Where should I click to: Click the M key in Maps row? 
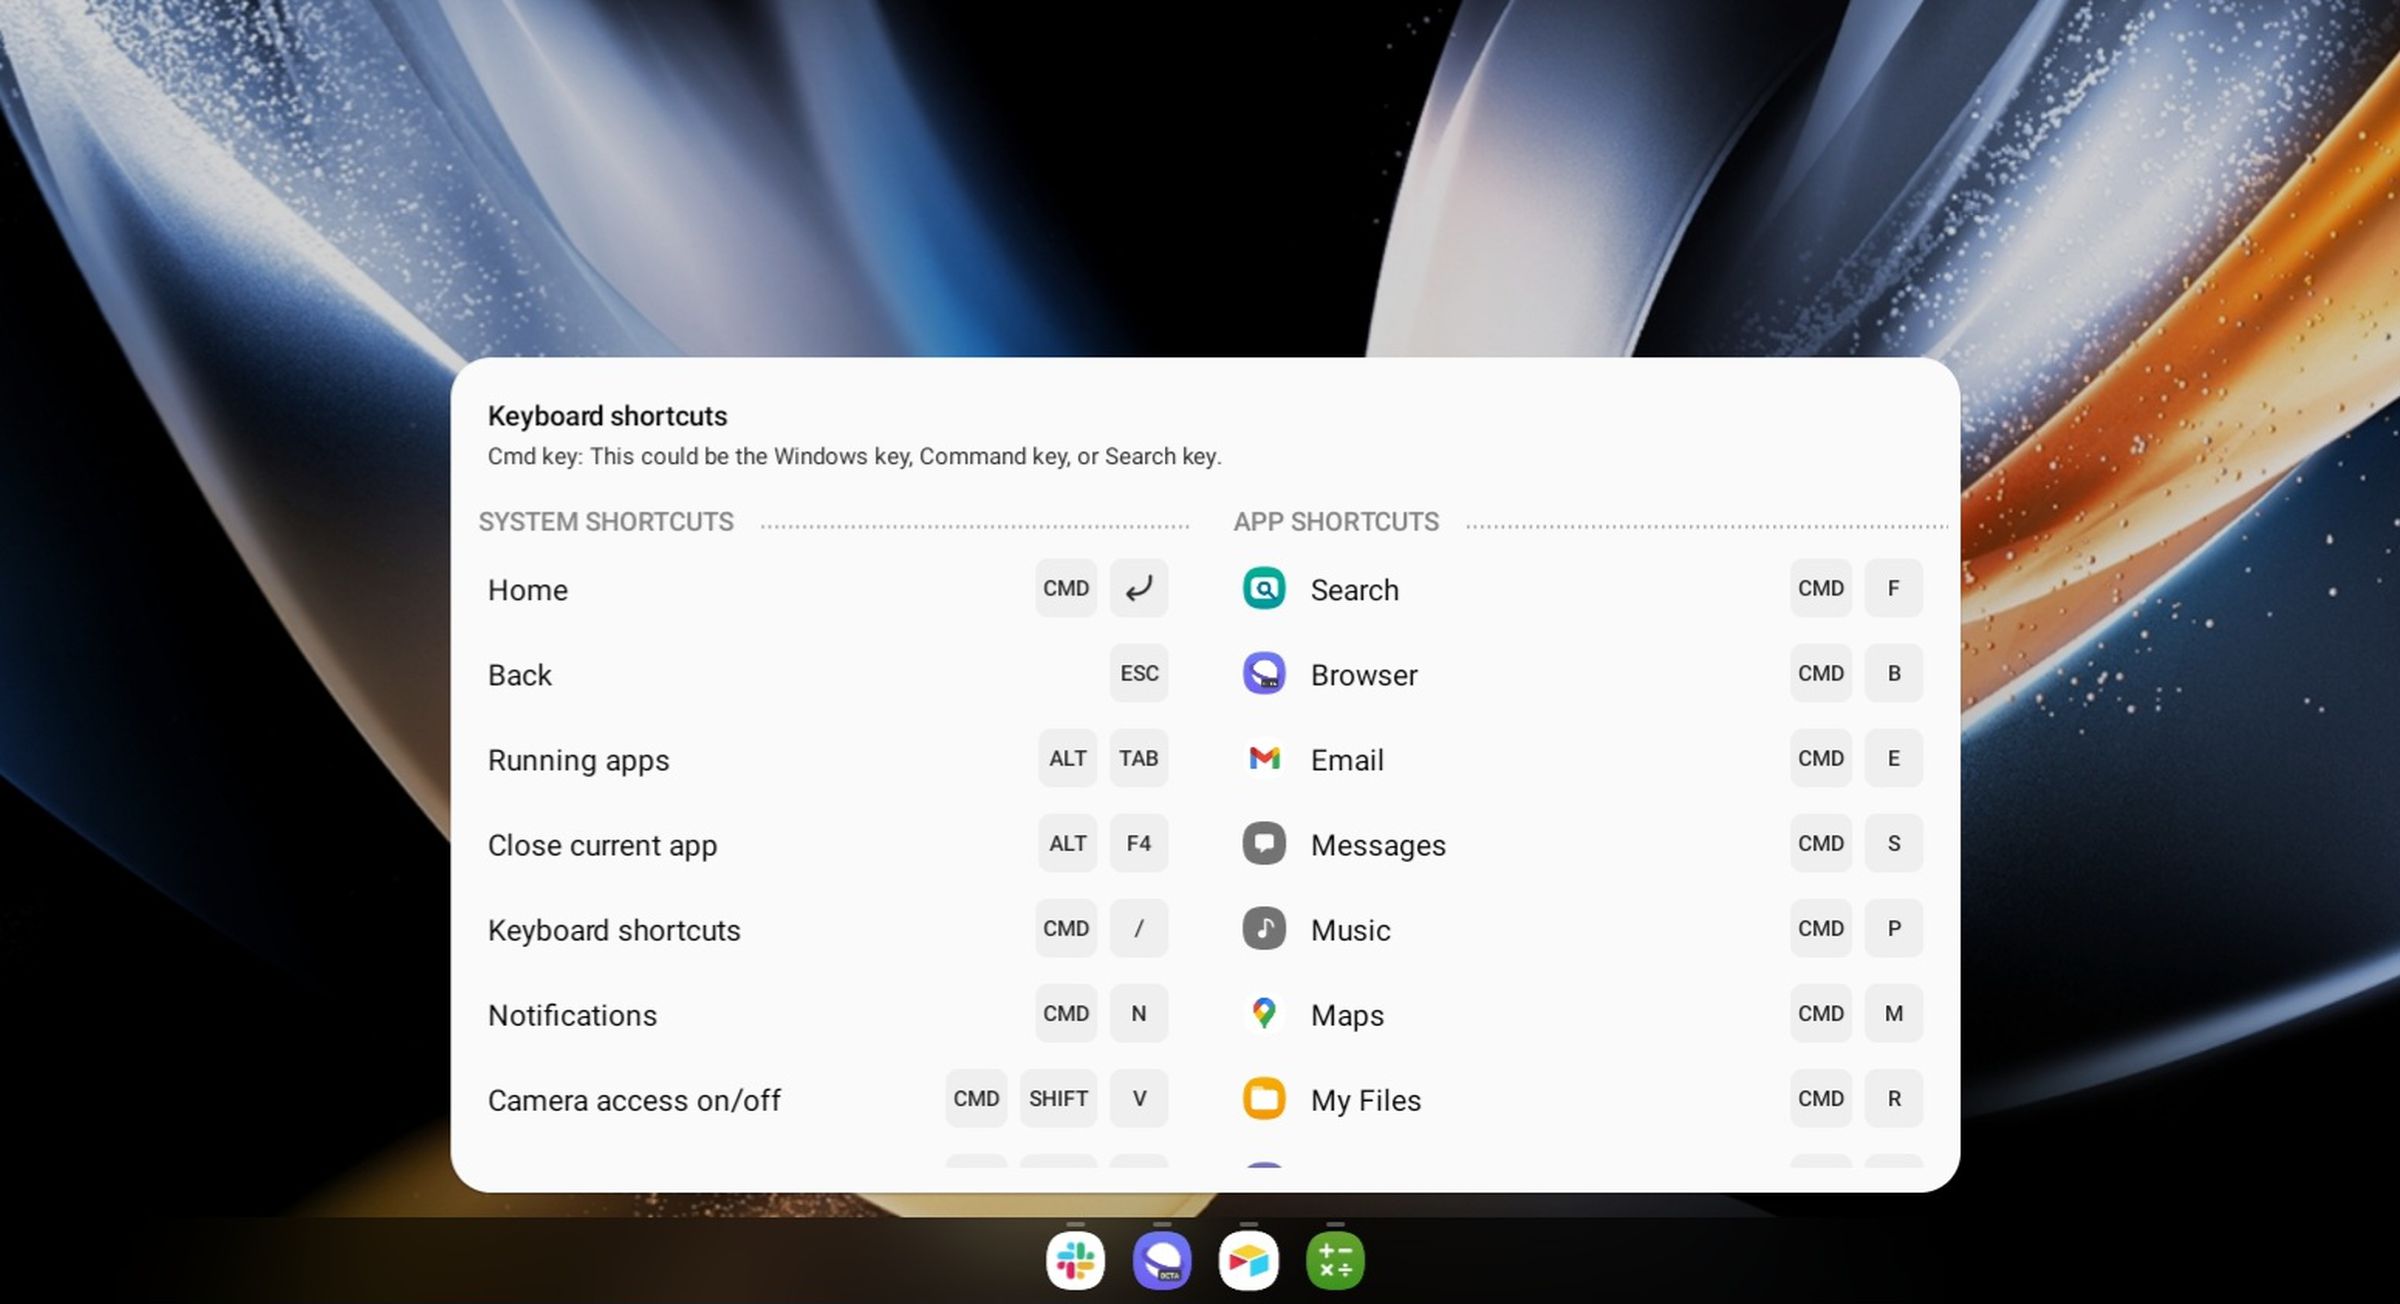click(1894, 1013)
